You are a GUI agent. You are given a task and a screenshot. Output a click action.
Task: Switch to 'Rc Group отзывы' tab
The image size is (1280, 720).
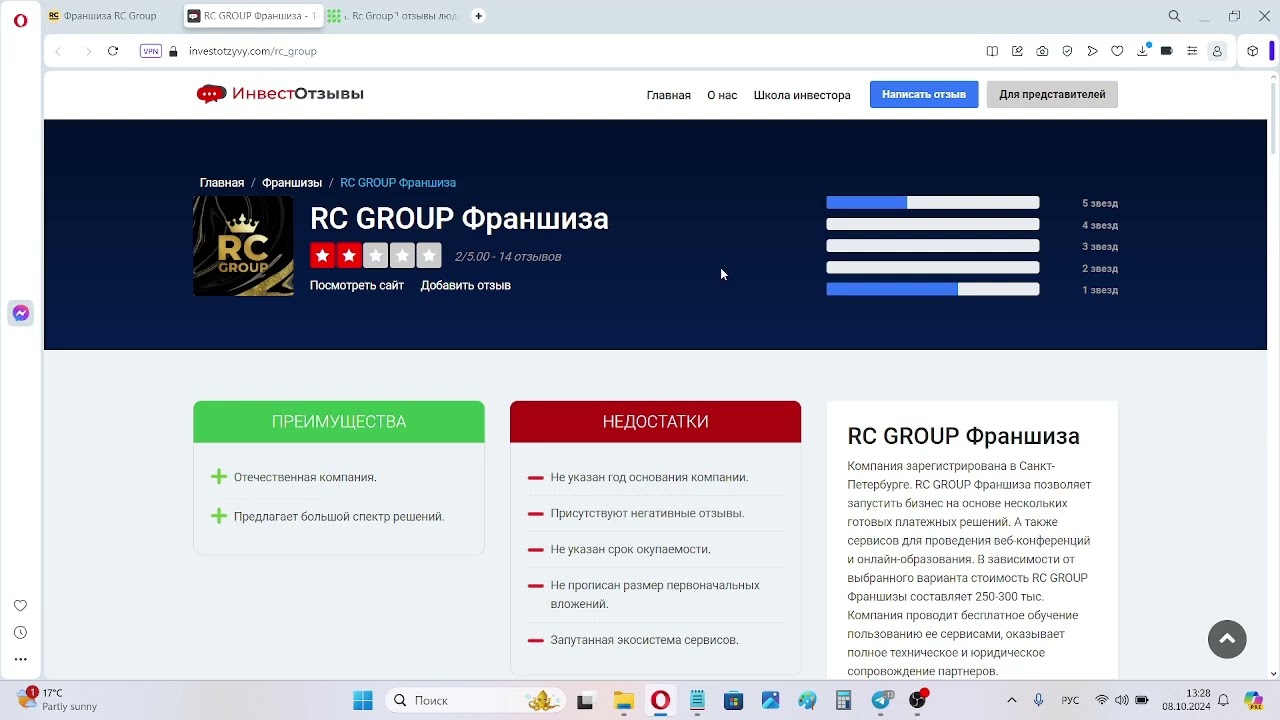click(x=393, y=16)
